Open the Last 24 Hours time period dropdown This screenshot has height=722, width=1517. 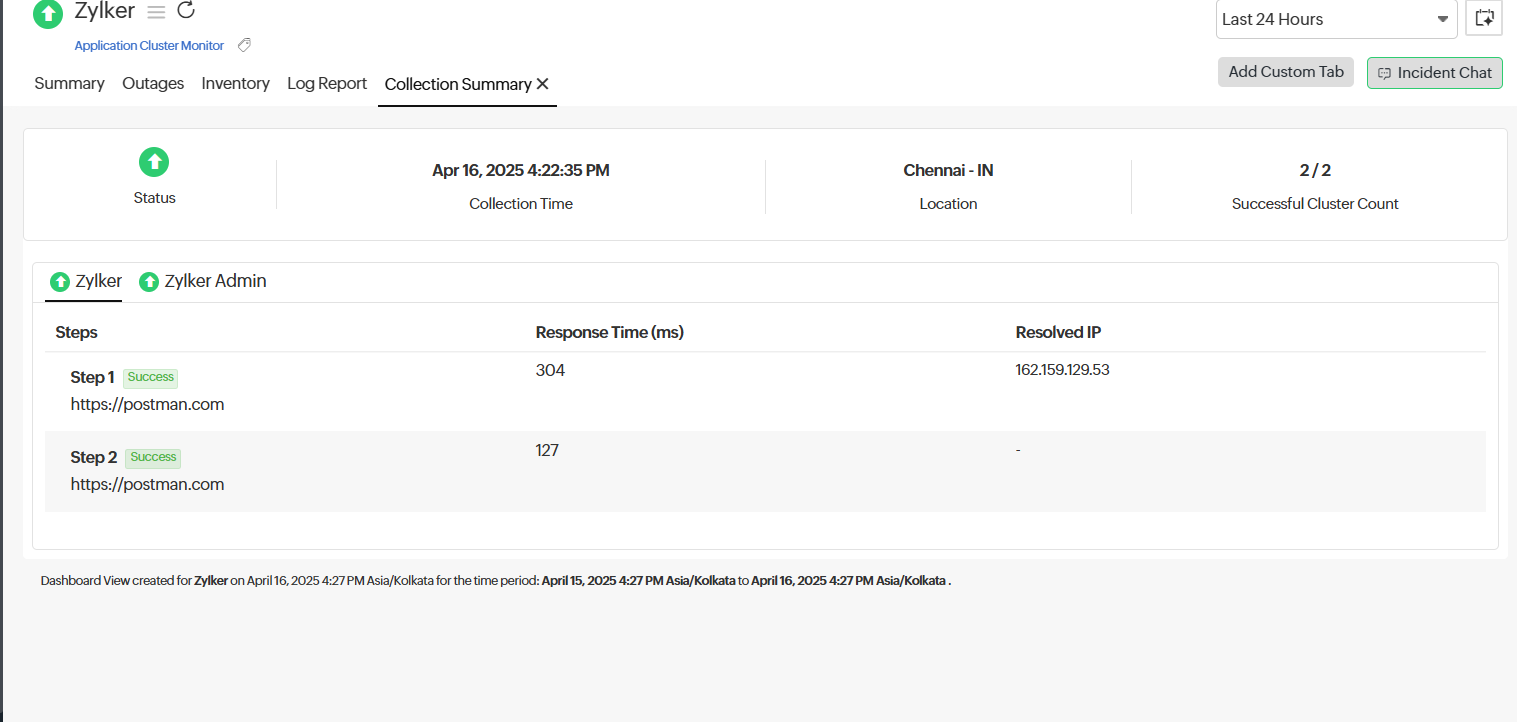pos(1324,19)
